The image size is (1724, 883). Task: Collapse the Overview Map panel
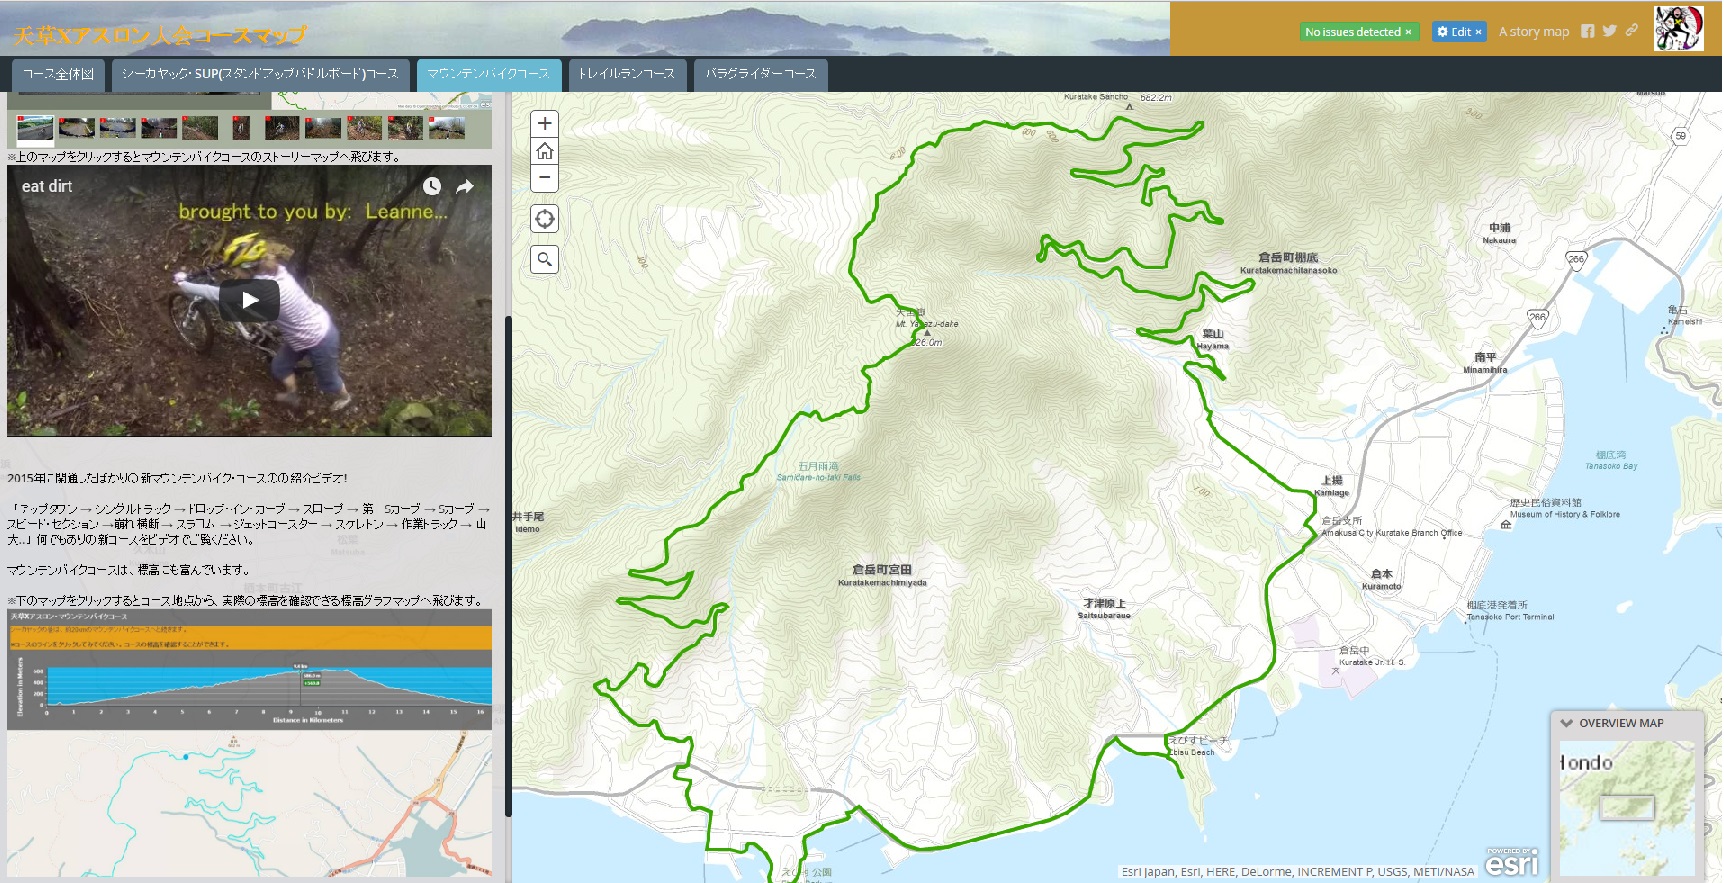tap(1566, 723)
